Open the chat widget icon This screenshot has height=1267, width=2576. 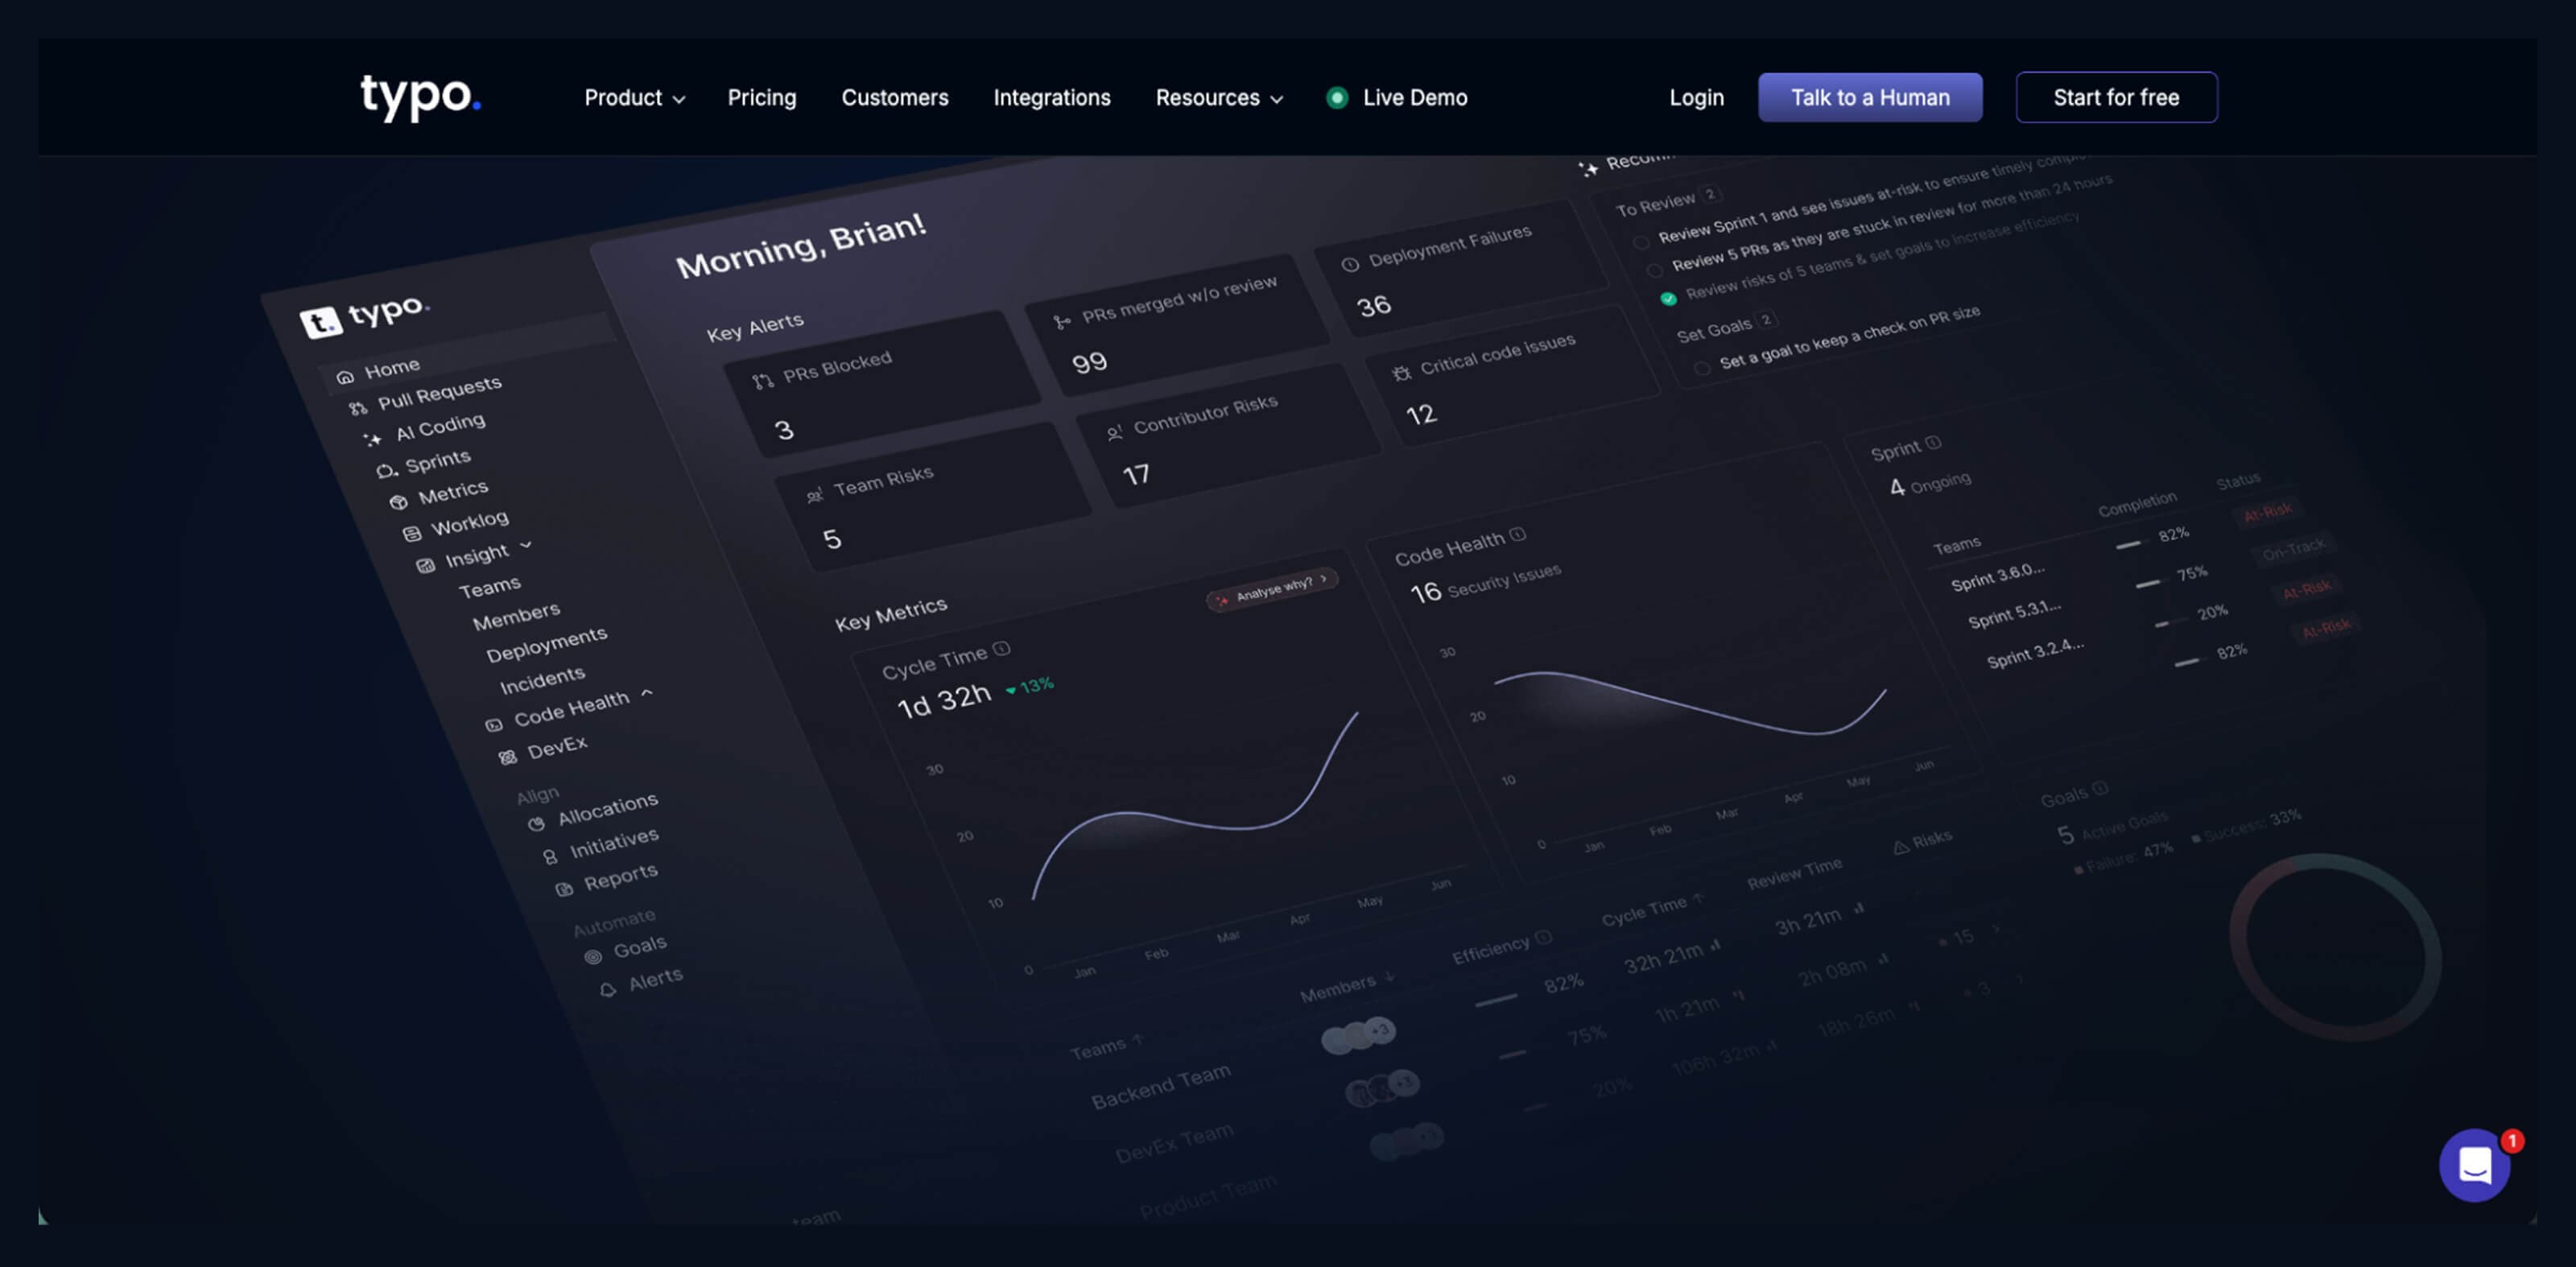[x=2474, y=1165]
